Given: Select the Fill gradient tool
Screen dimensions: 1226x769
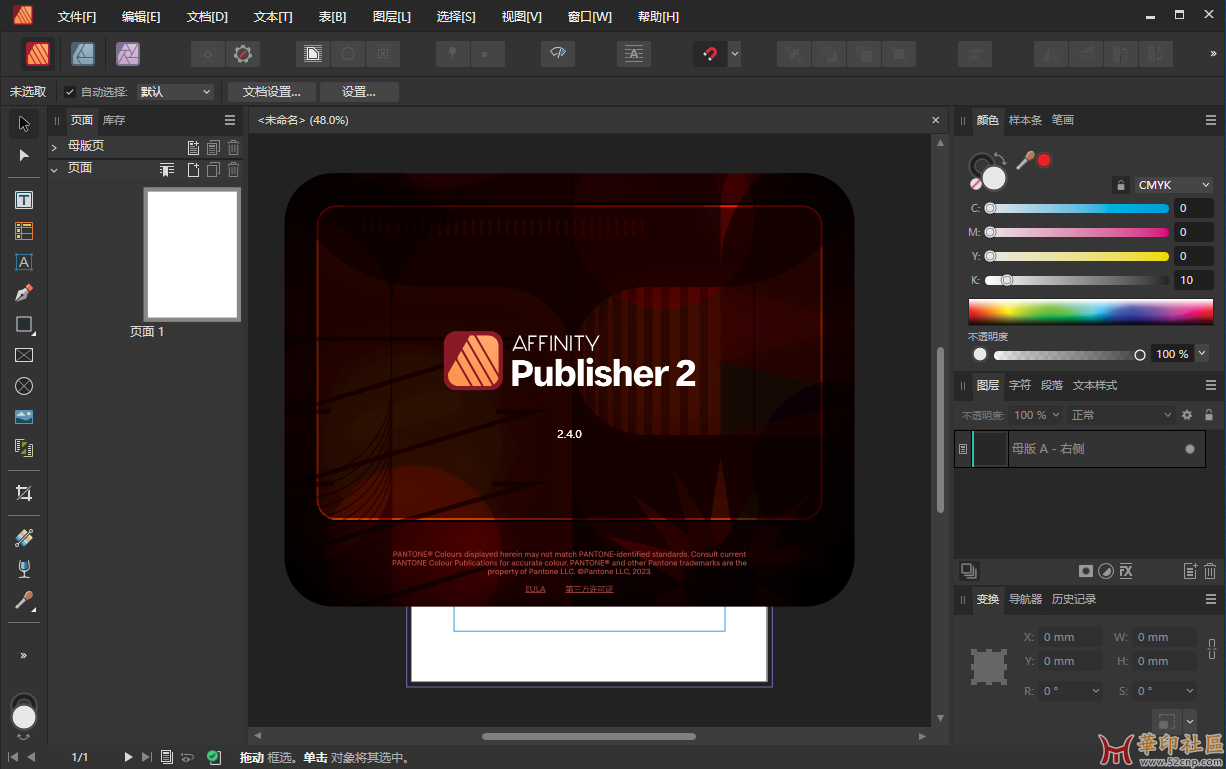Looking at the screenshot, I should (24, 538).
